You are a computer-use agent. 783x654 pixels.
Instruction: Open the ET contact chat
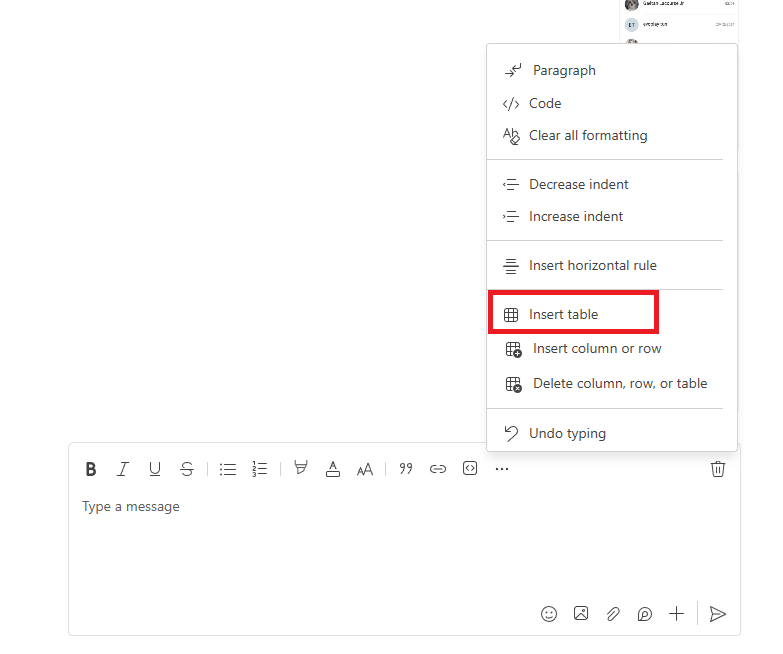[x=679, y=24]
